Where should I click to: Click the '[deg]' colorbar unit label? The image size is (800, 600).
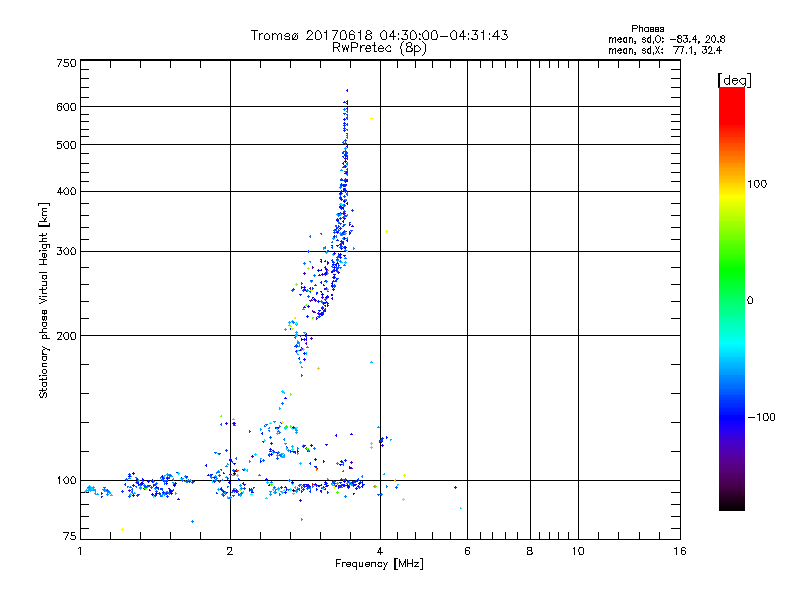(x=734, y=80)
